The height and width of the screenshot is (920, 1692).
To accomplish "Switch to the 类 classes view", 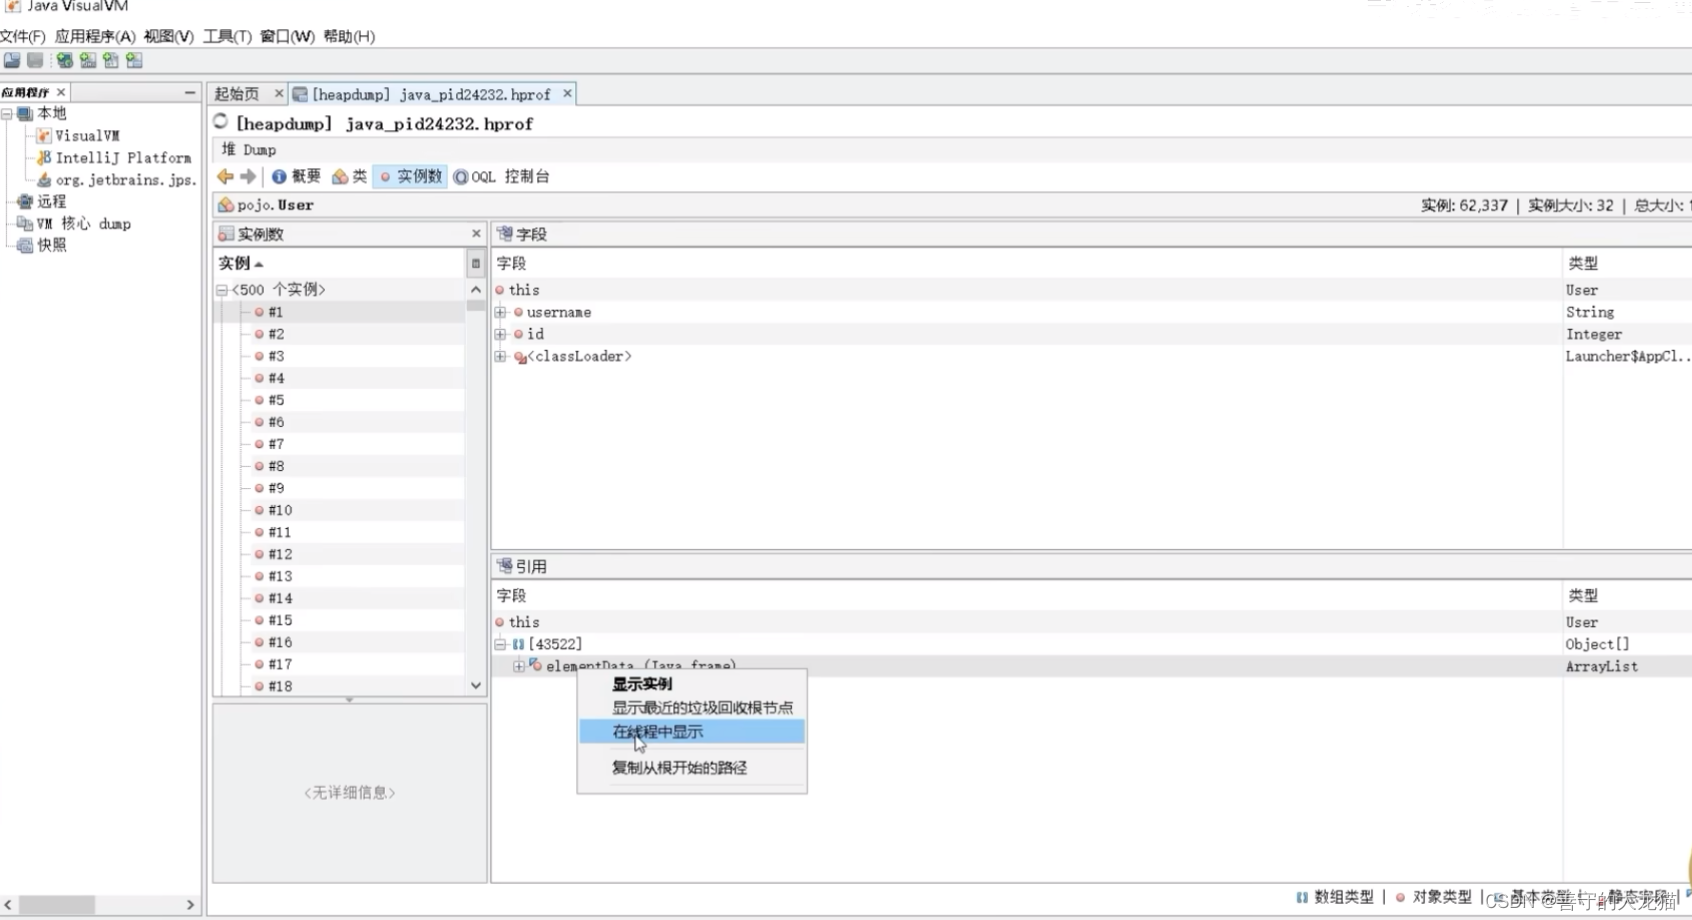I will point(350,177).
